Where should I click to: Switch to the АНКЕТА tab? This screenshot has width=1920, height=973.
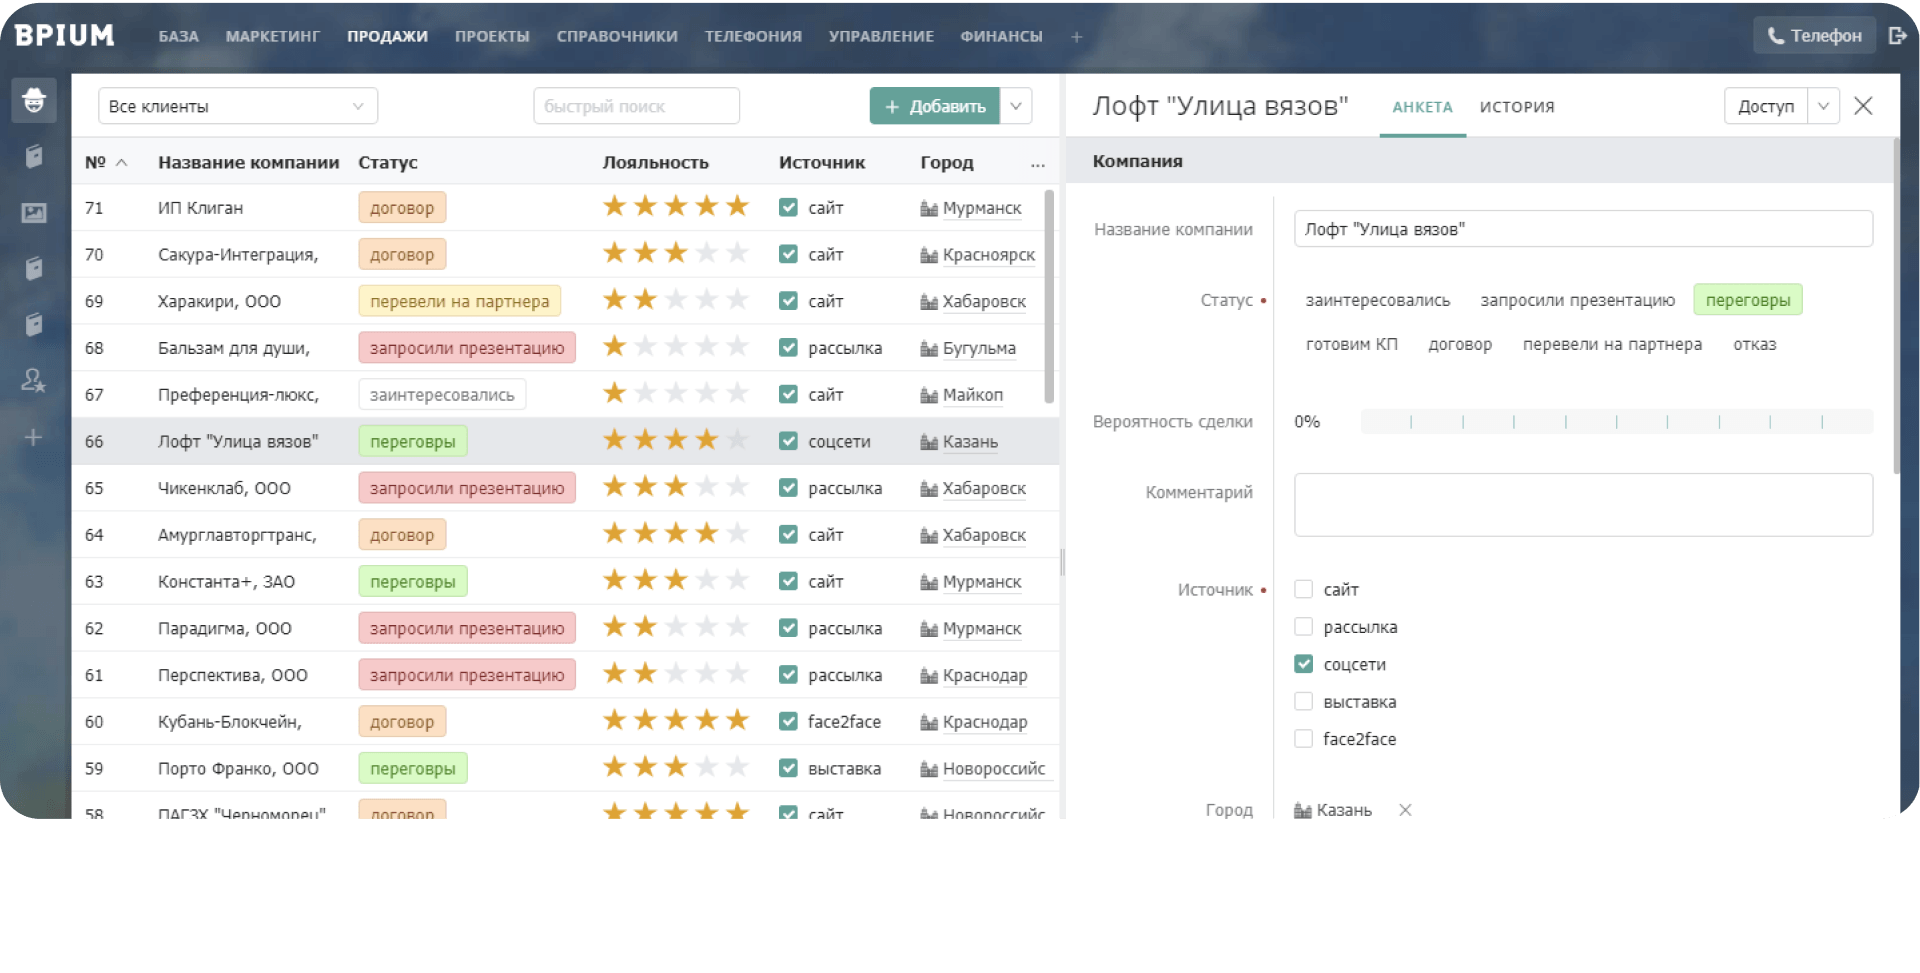pos(1422,107)
